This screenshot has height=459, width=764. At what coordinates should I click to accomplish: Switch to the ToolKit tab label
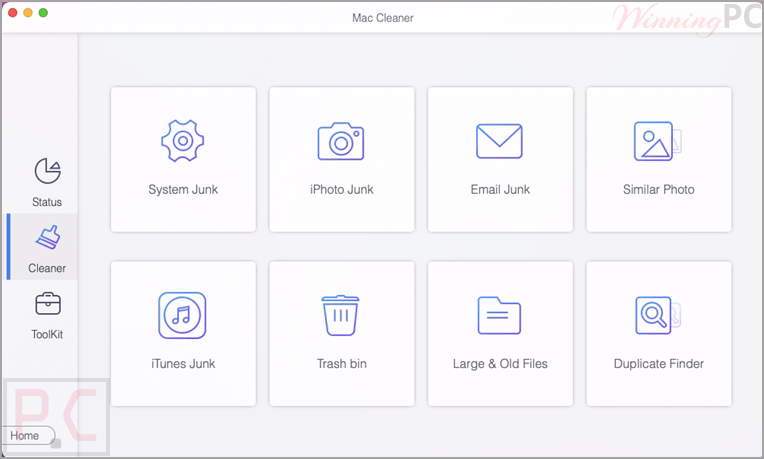(47, 334)
